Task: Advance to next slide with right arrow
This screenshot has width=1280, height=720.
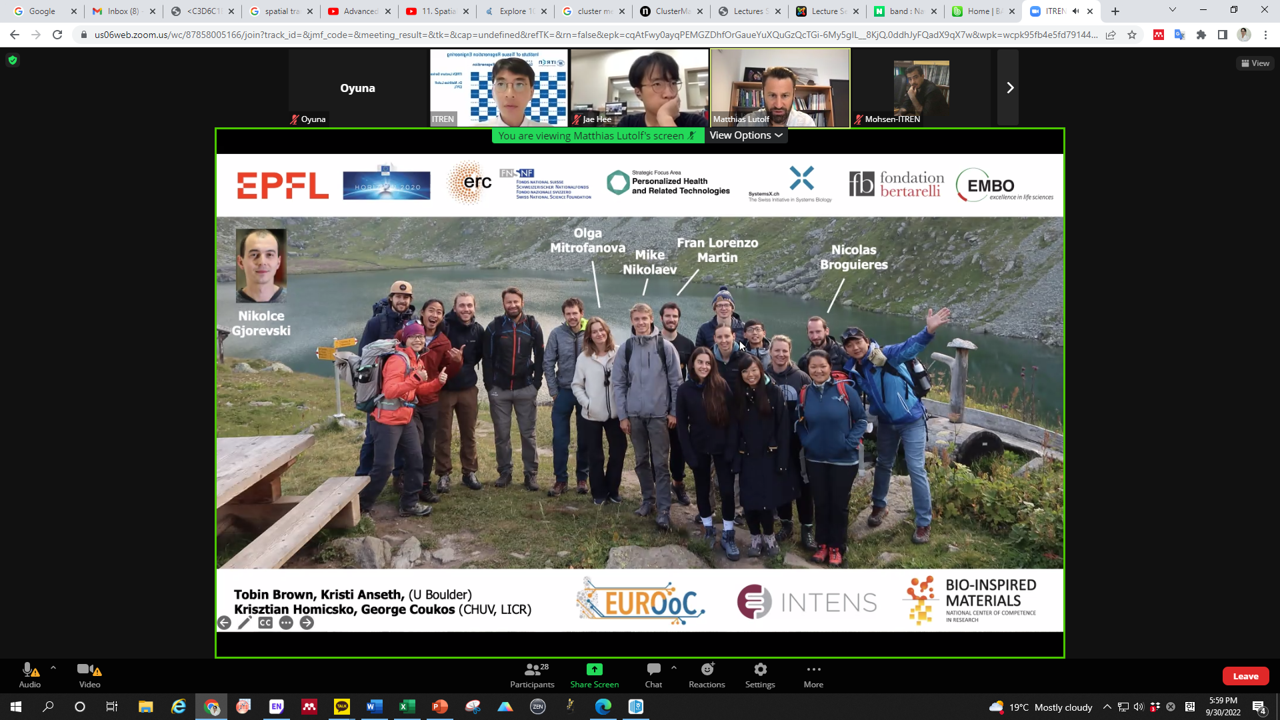Action: tap(307, 623)
